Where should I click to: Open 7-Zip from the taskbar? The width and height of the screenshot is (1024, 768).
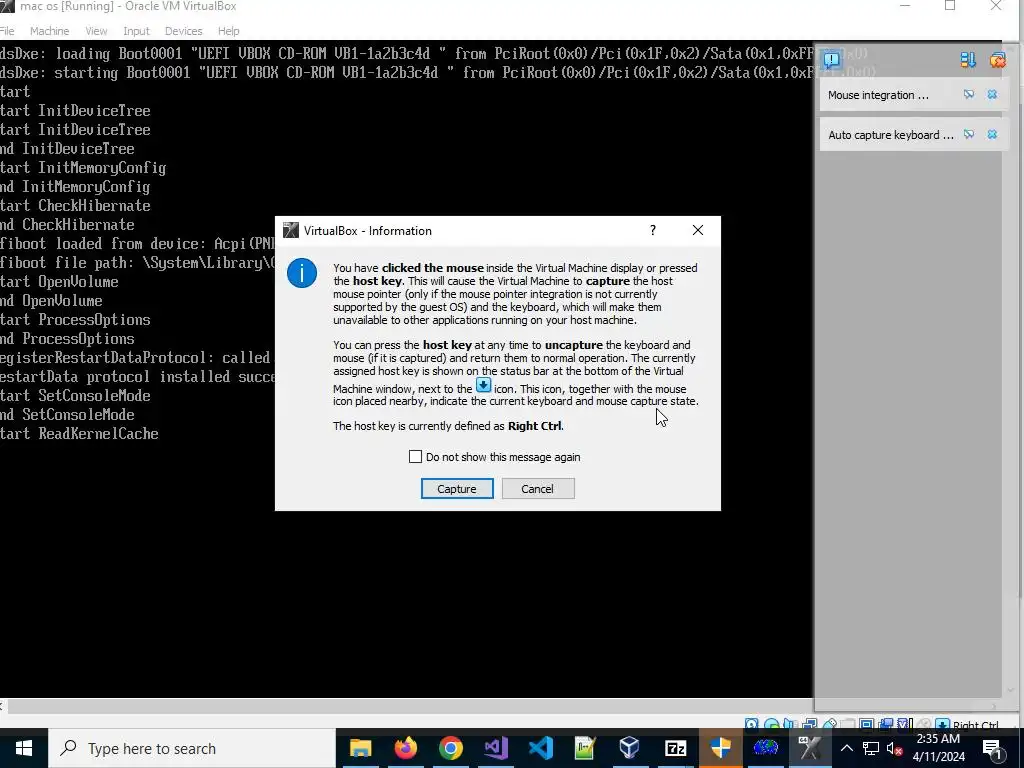coord(675,748)
